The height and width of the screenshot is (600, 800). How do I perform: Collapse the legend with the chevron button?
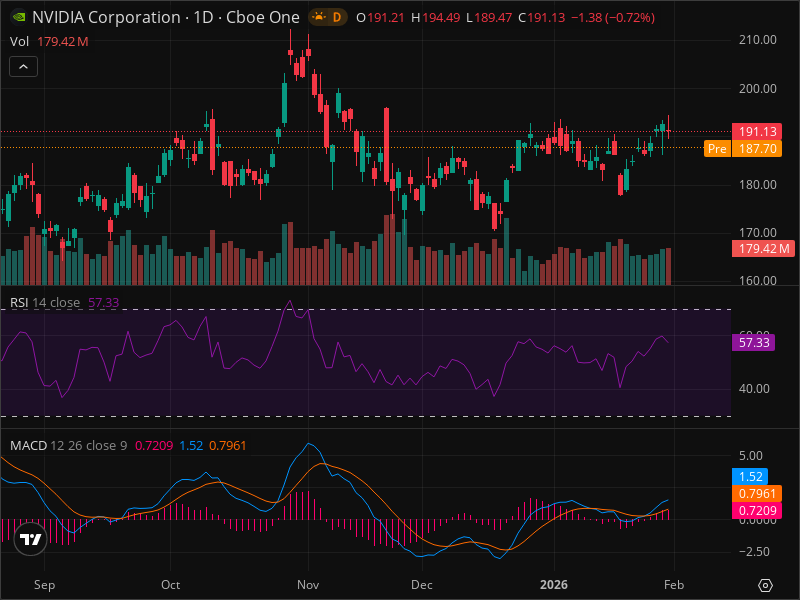23,66
